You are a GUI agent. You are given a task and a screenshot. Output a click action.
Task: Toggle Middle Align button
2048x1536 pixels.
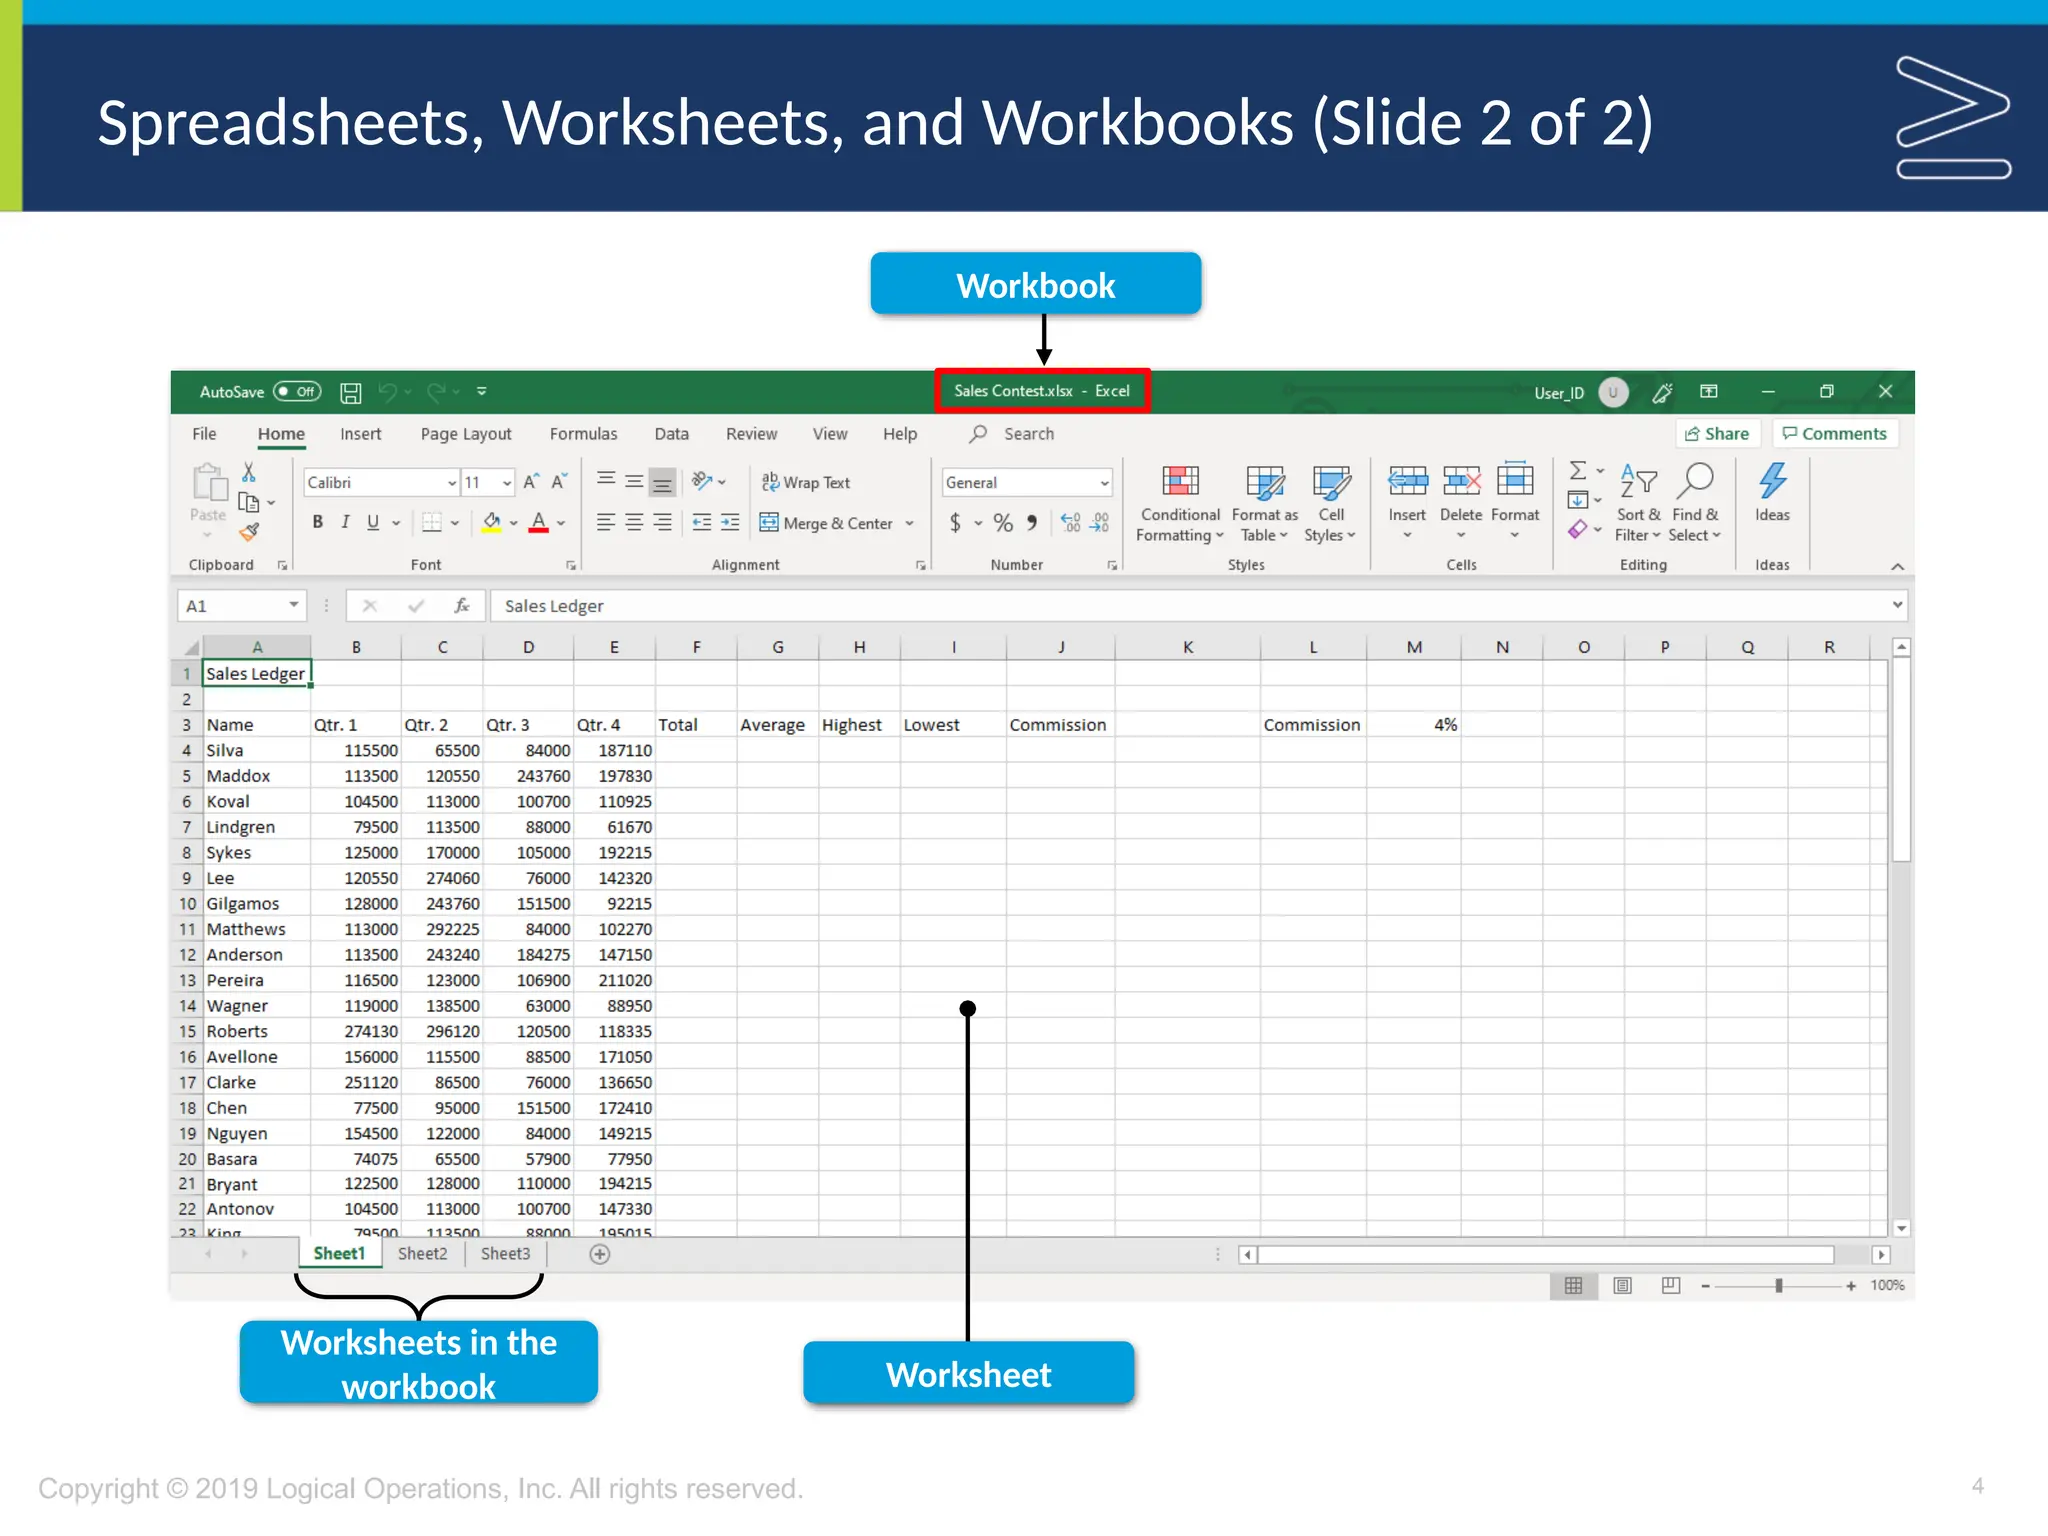tap(634, 482)
